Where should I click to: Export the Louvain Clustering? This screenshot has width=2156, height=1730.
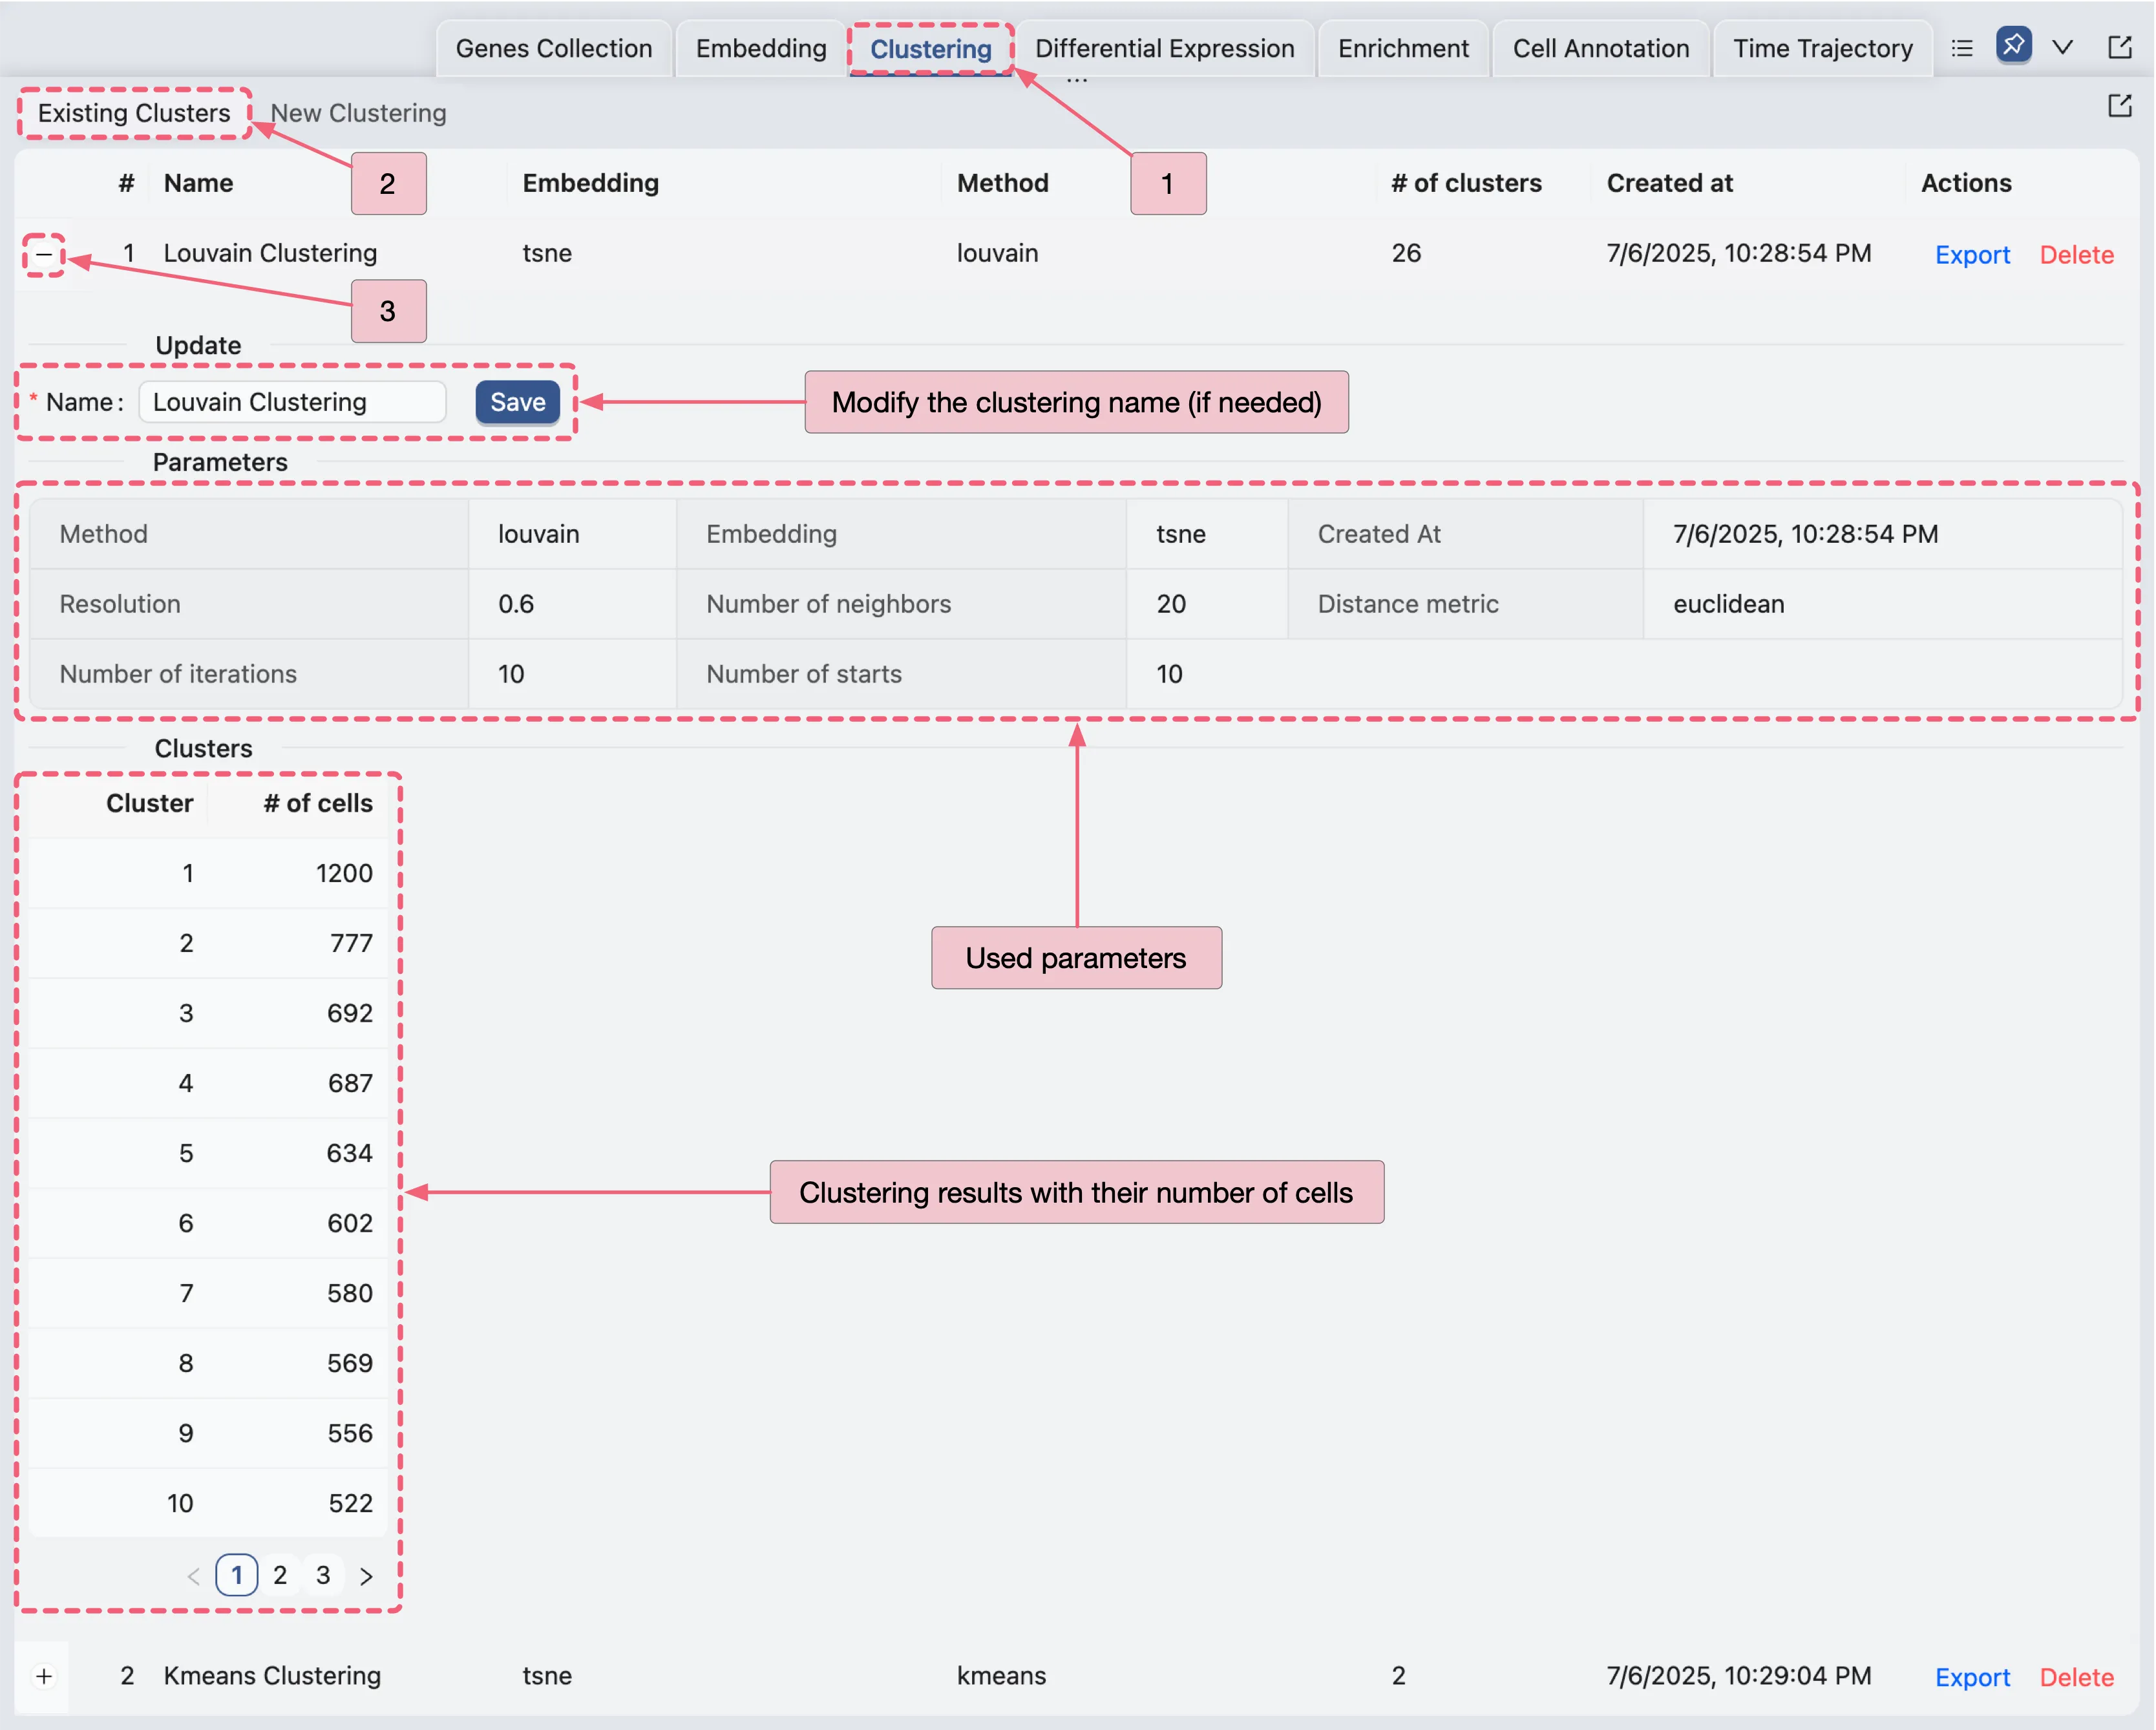coord(1972,255)
